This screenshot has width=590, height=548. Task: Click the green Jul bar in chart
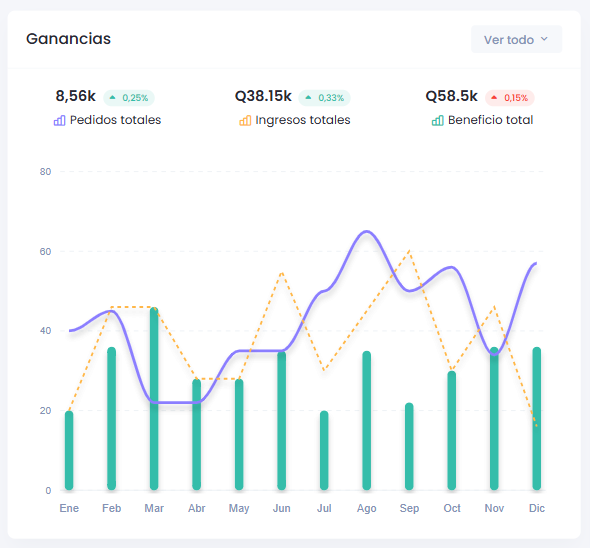324,451
